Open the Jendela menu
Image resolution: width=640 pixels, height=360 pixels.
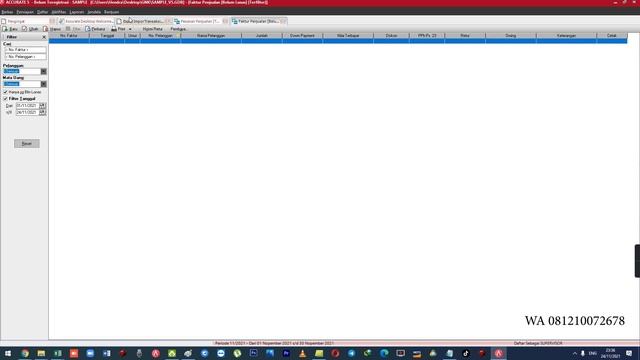point(94,12)
